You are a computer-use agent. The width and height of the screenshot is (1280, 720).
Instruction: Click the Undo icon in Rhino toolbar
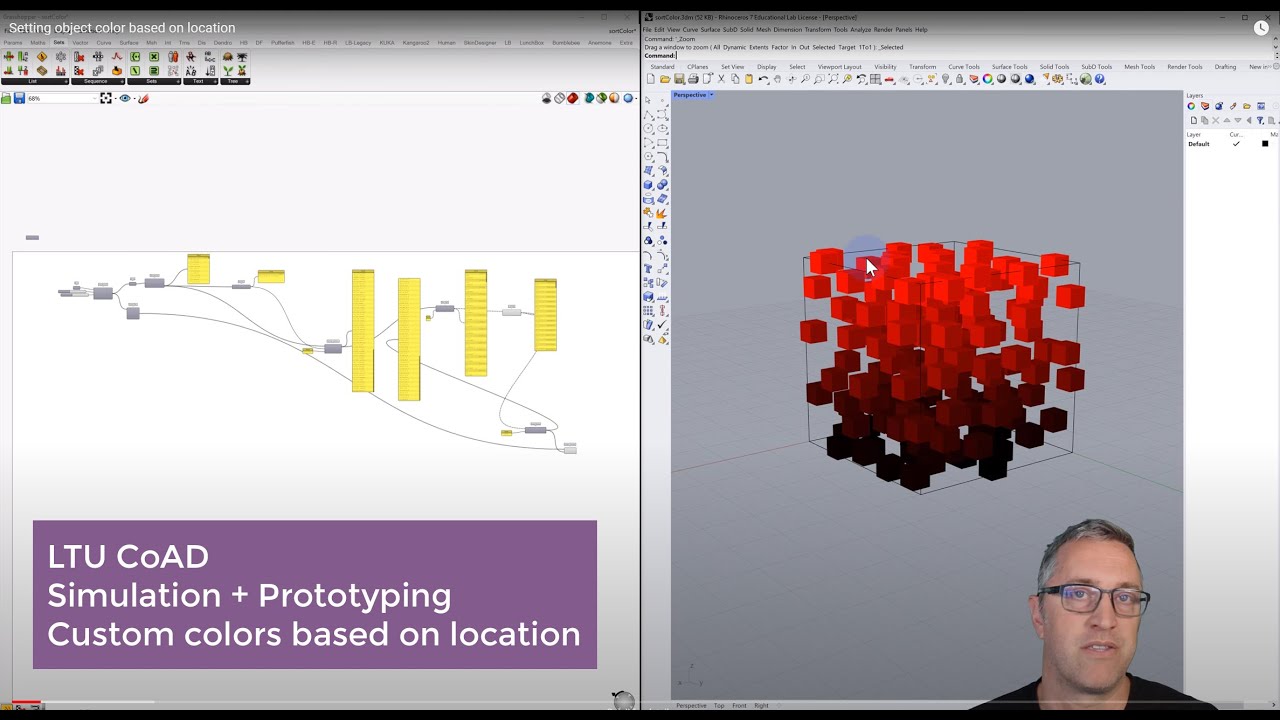(763, 79)
